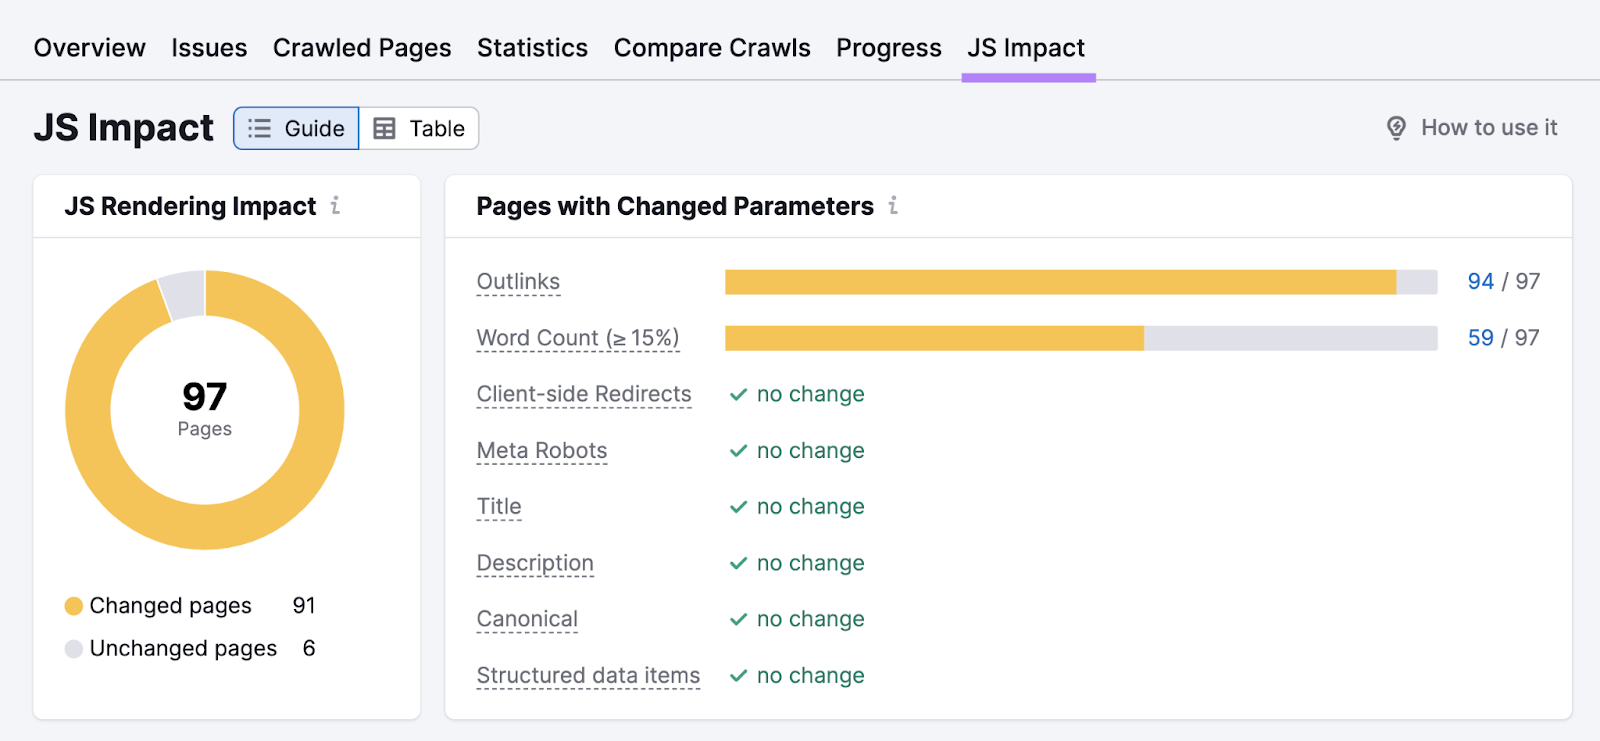This screenshot has width=1600, height=741.
Task: Click the info icon beside Pages with Changed Parameters
Action: [893, 205]
